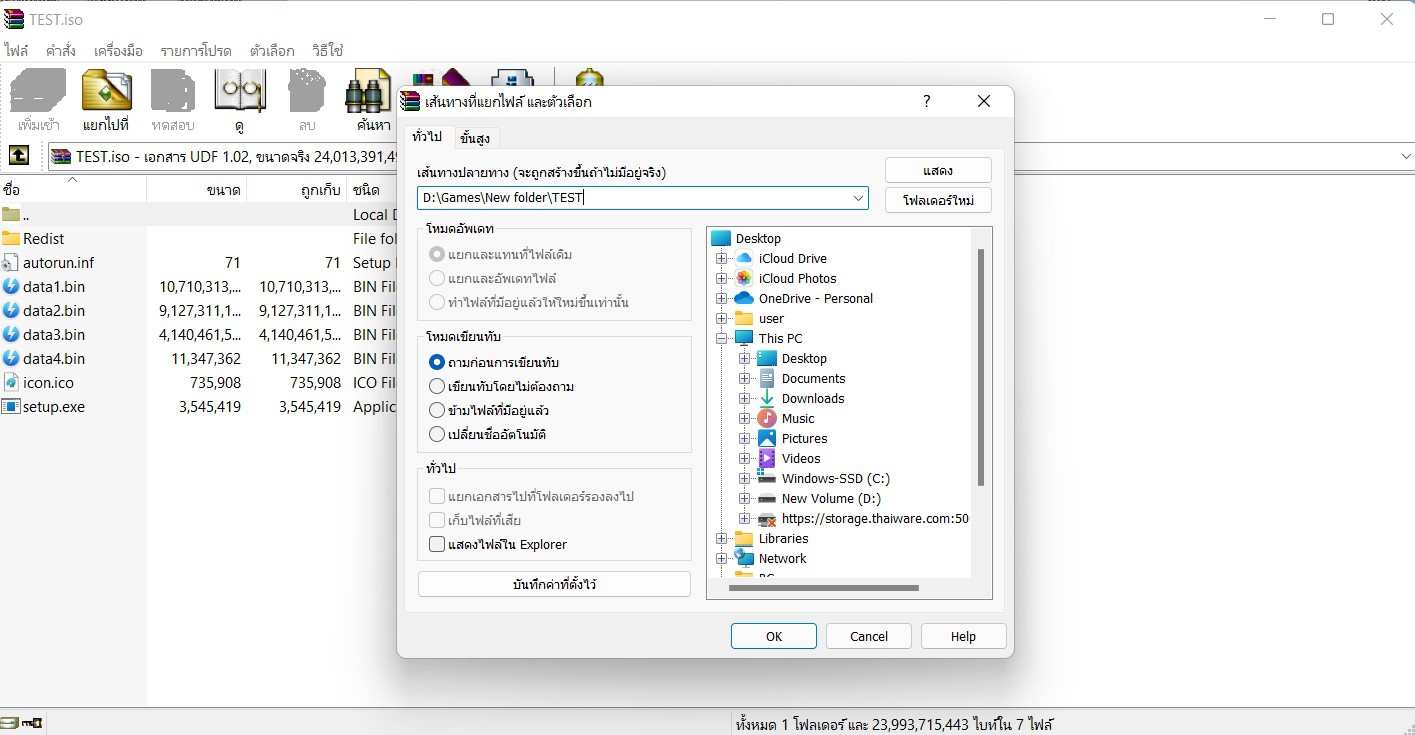Click the iCloud Photos icon in tree

744,278
